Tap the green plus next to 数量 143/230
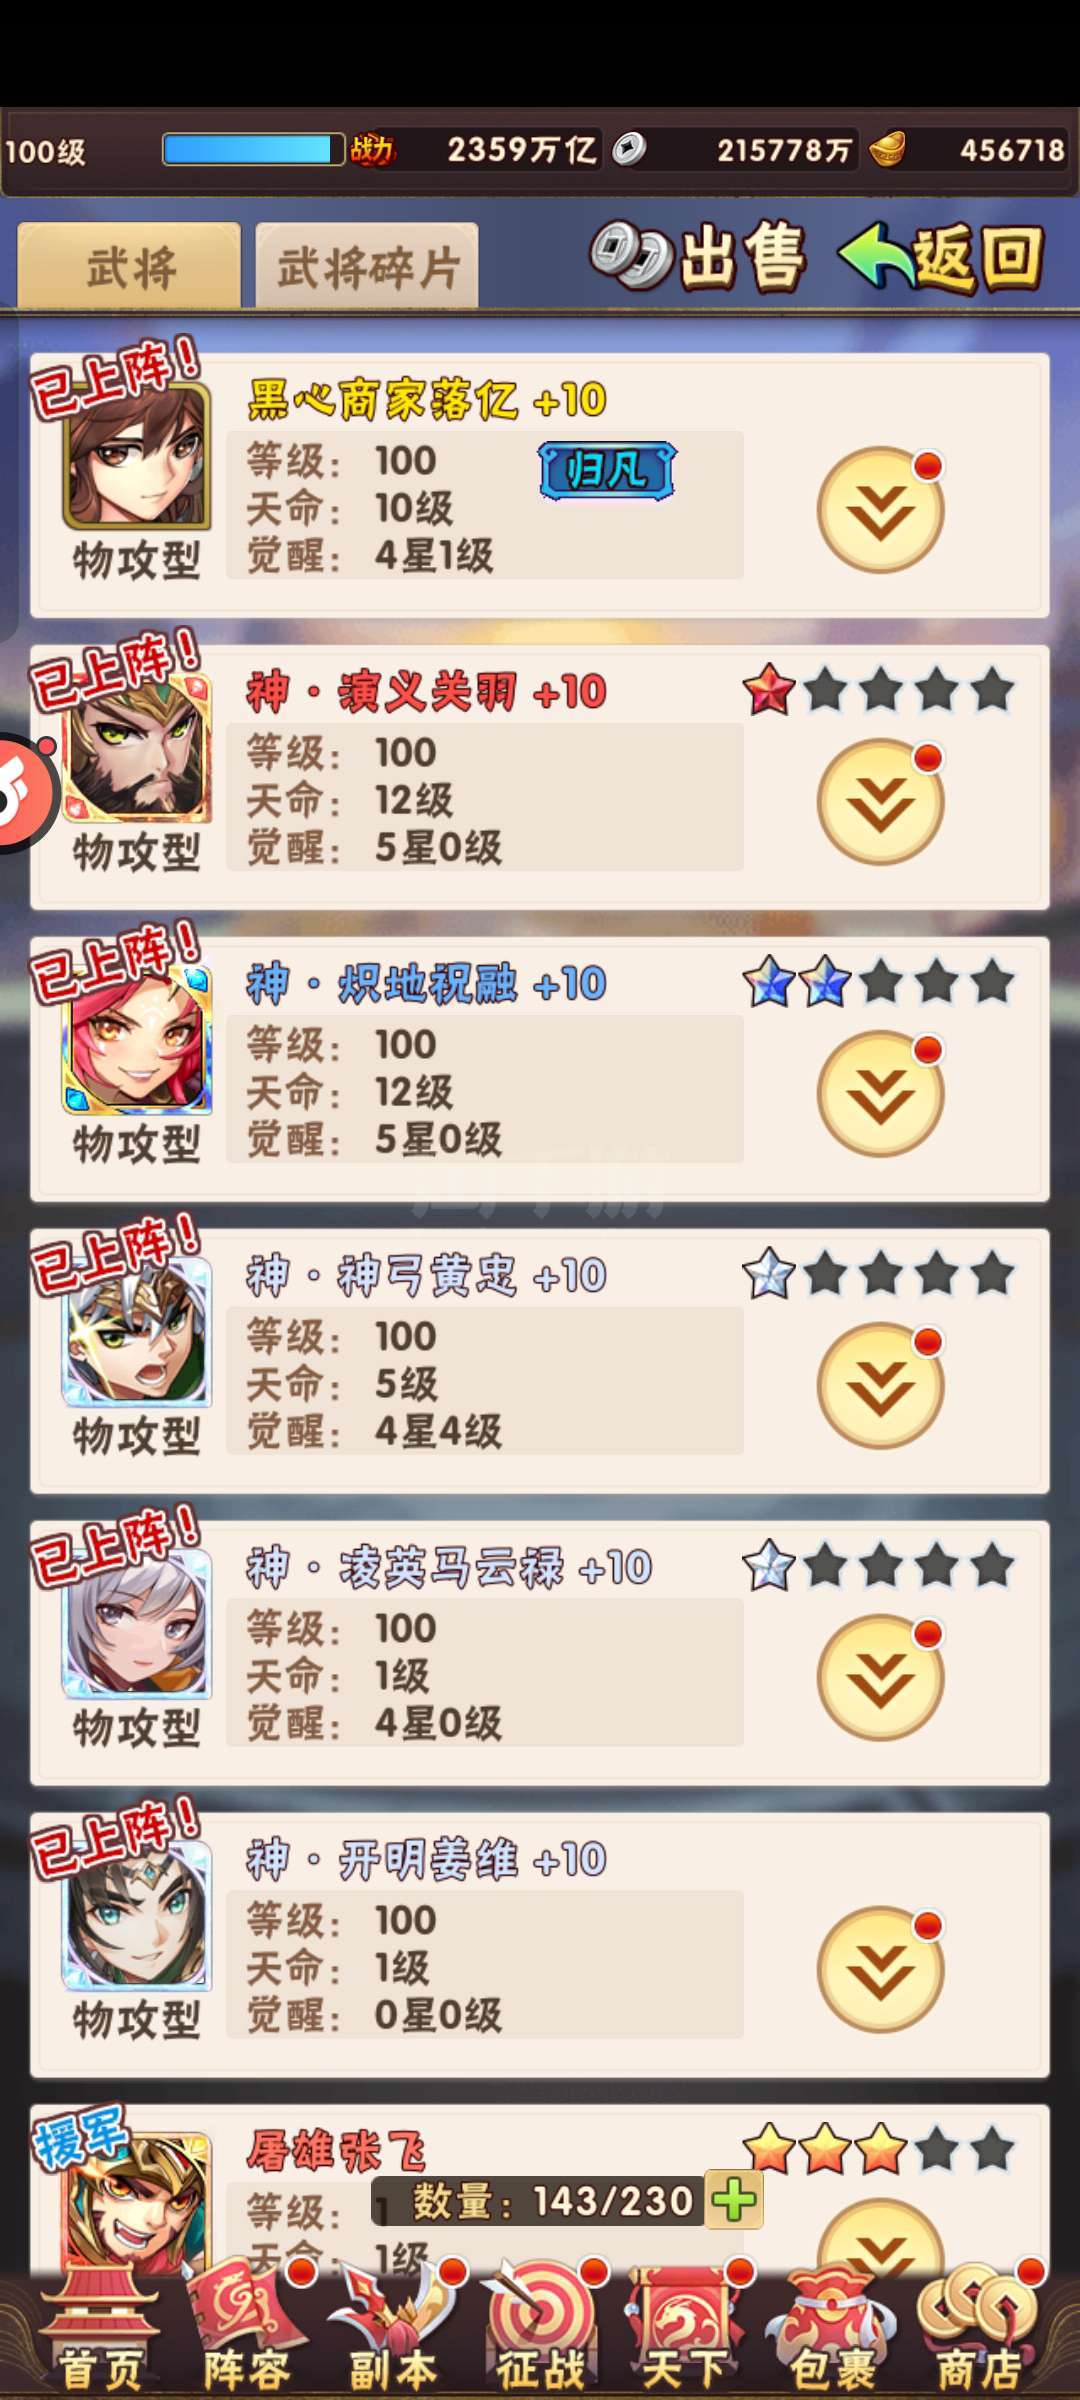The height and width of the screenshot is (2400, 1080). pyautogui.click(x=734, y=2199)
